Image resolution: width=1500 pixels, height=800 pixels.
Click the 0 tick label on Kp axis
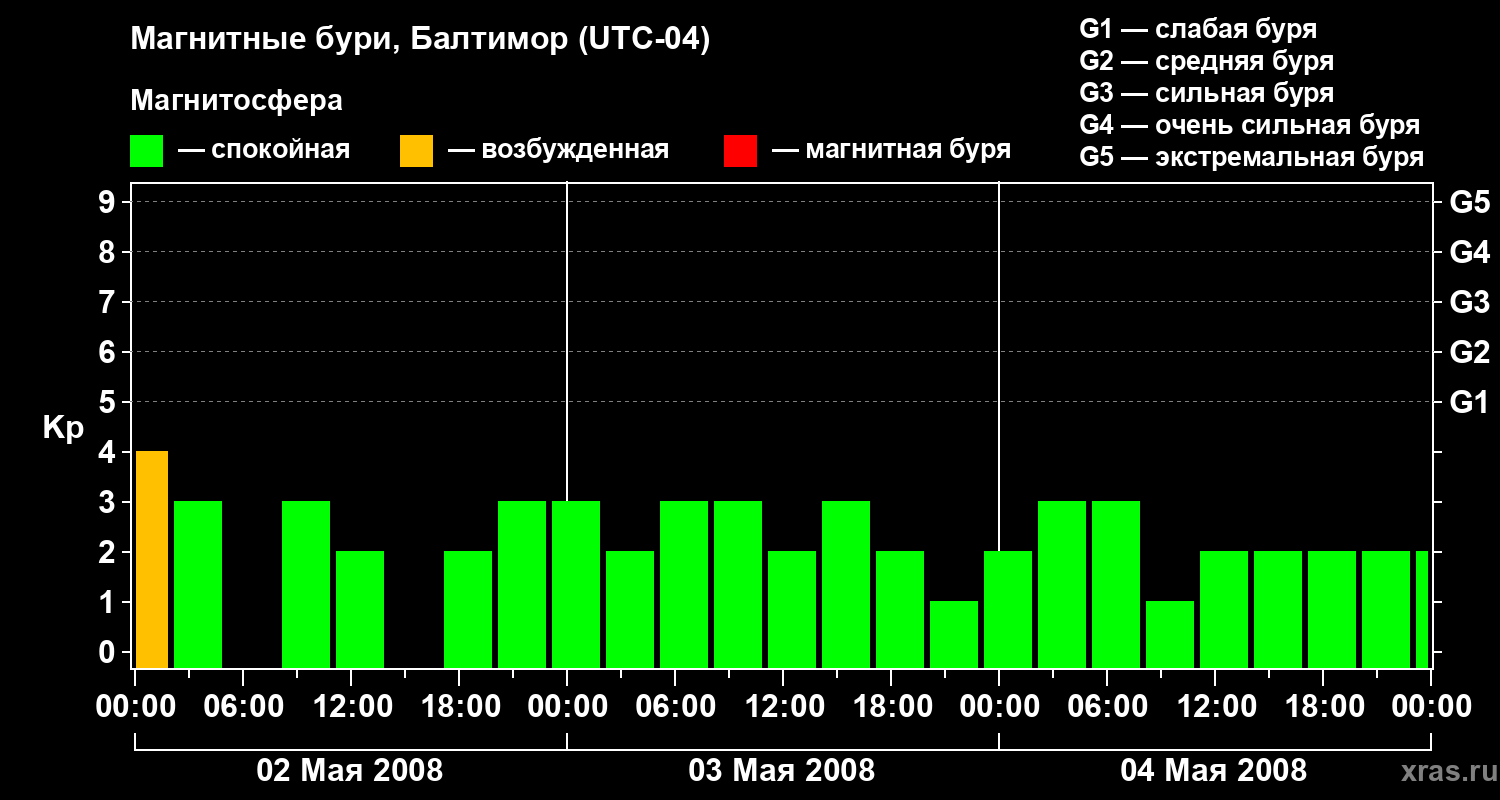tap(109, 652)
